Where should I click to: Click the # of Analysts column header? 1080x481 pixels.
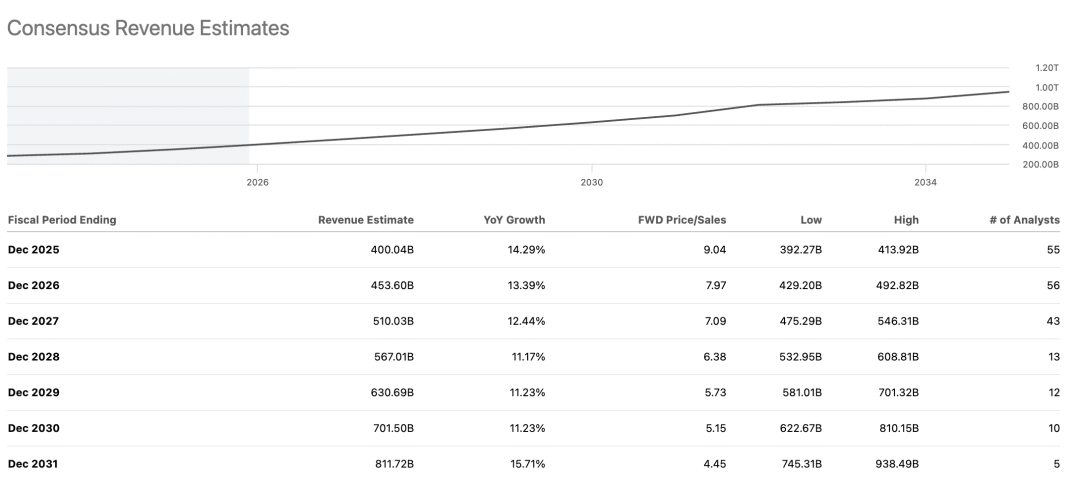(1023, 220)
